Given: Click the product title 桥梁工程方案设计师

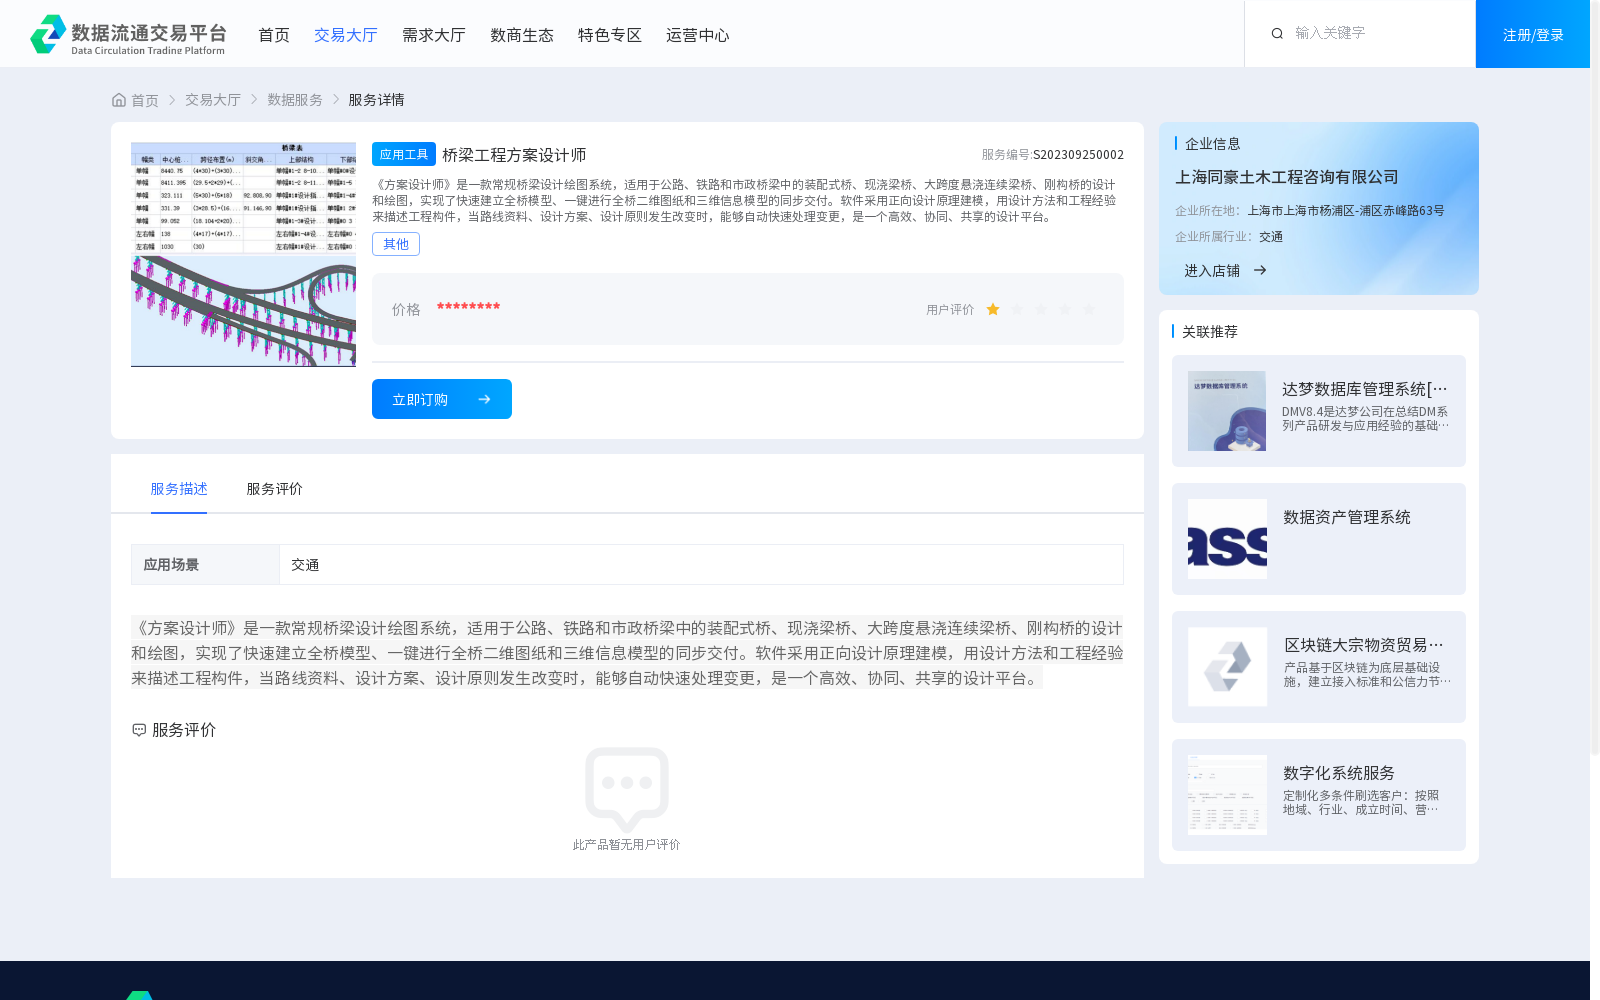Looking at the screenshot, I should click(514, 155).
